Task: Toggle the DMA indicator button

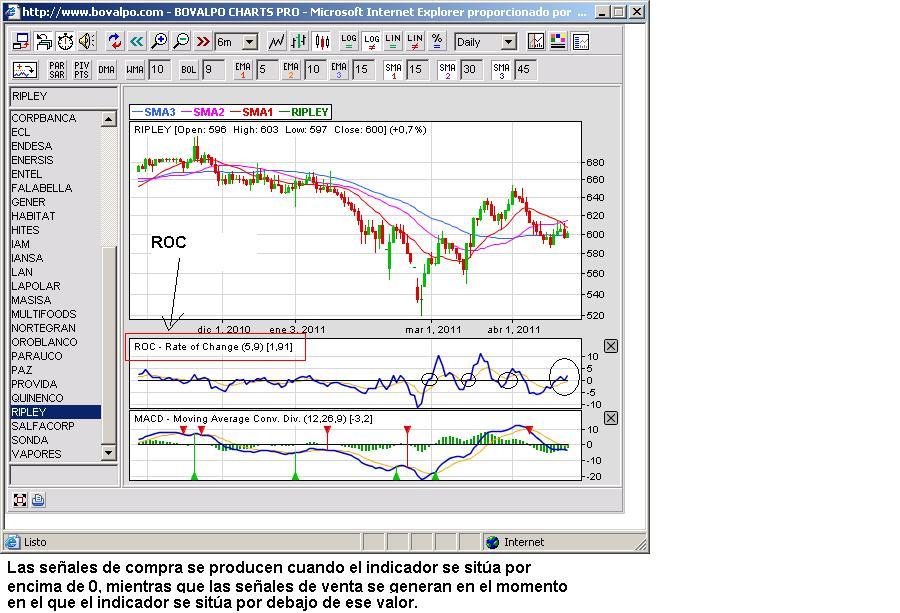Action: tap(107, 70)
